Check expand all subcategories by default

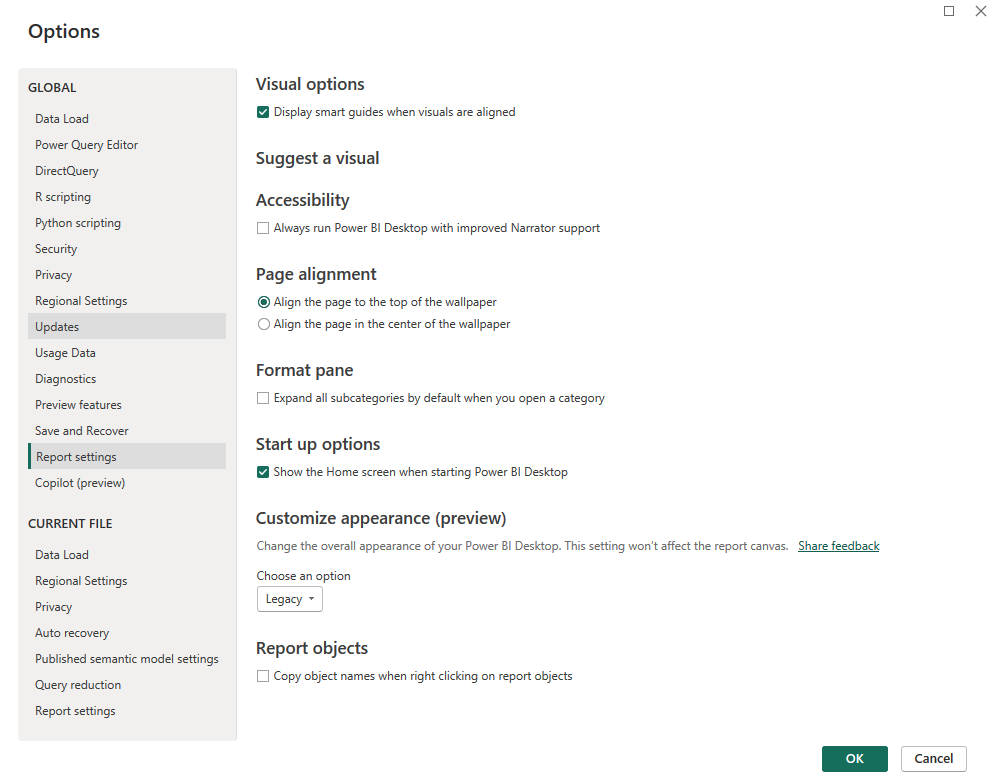click(263, 398)
